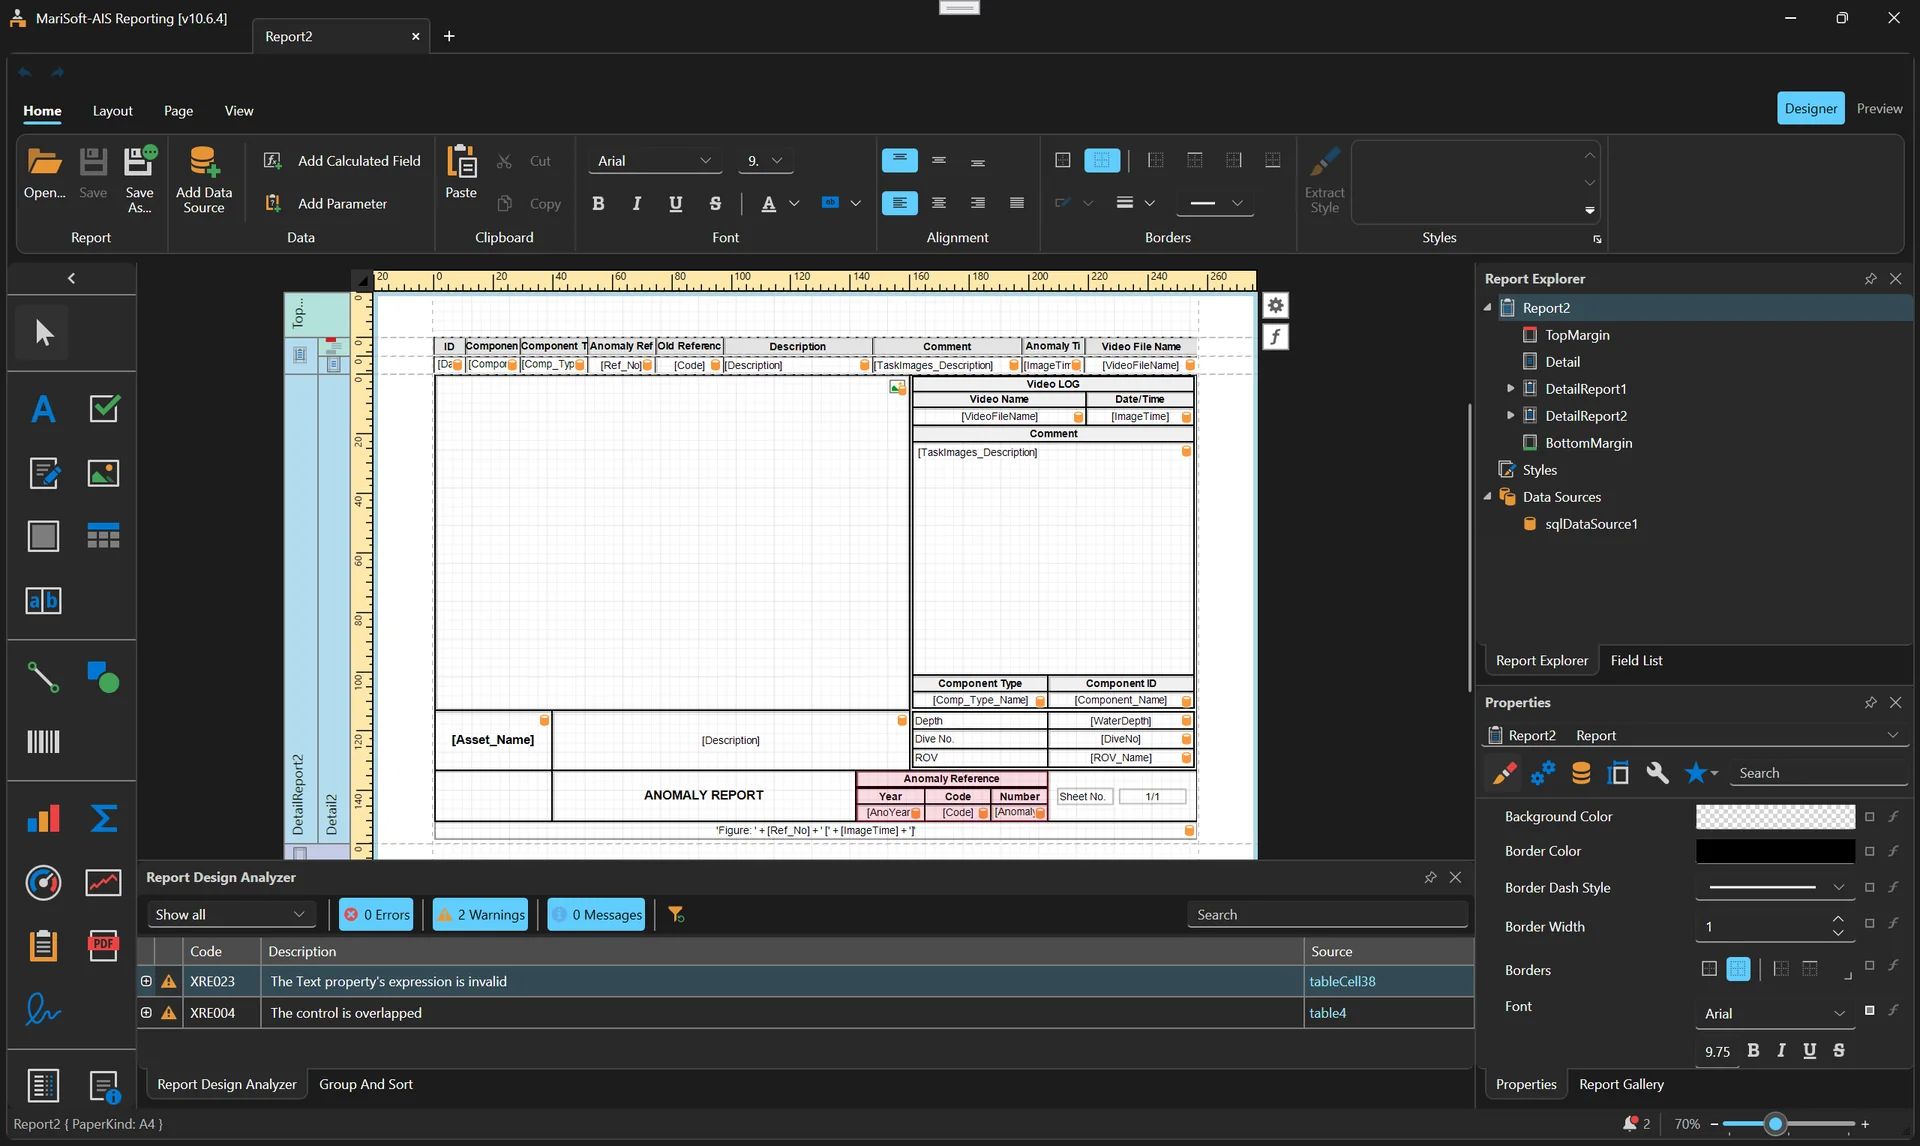Open the Arial font name dropdown in ribbon
1920x1146 pixels.
(x=705, y=160)
